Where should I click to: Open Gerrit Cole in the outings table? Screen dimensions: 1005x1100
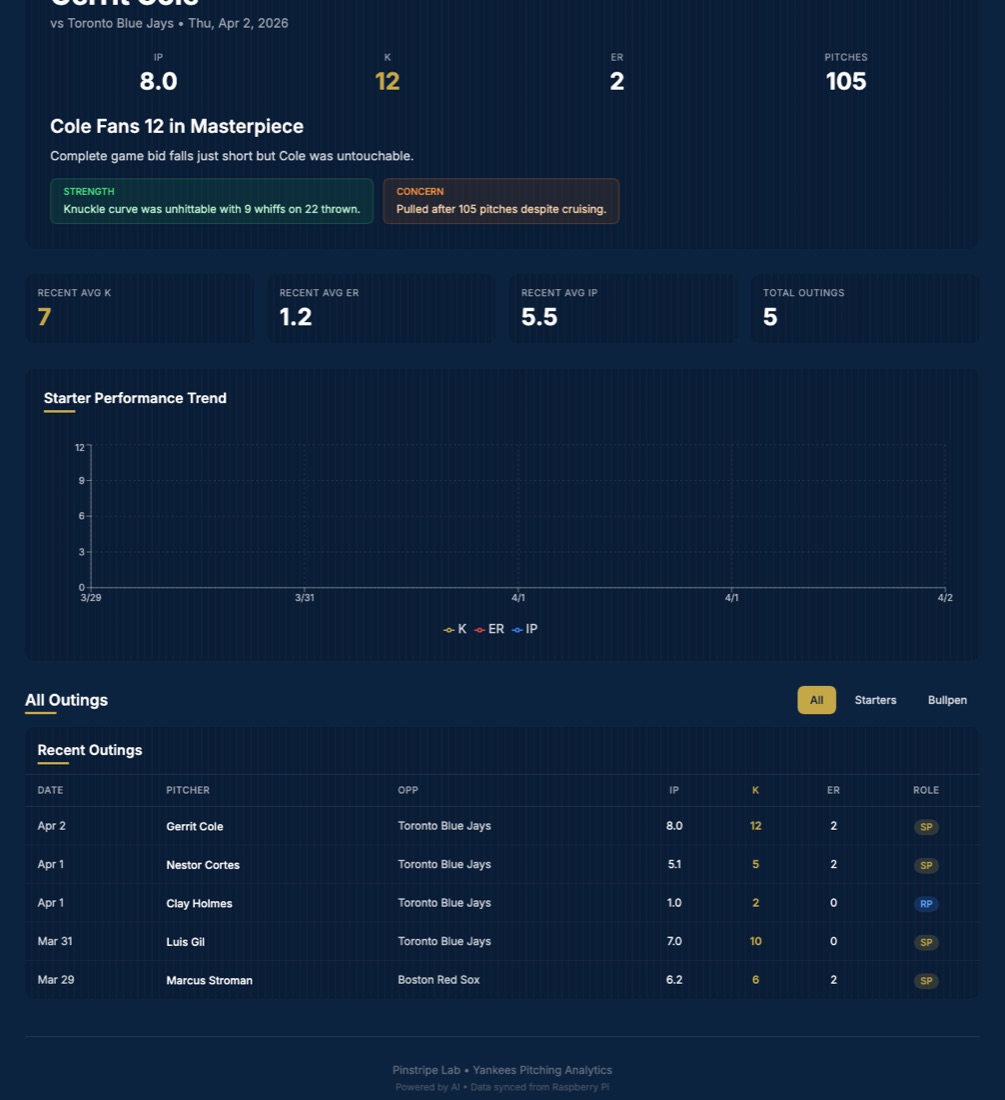pyautogui.click(x=194, y=826)
